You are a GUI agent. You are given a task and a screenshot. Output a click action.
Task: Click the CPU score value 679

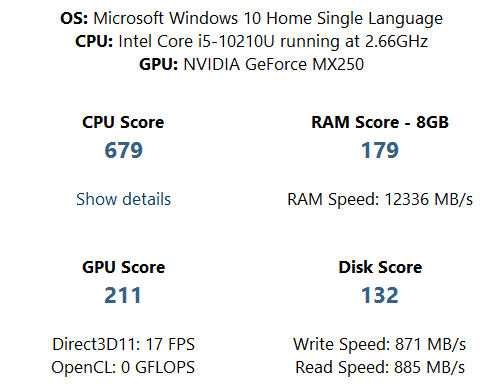click(x=123, y=150)
